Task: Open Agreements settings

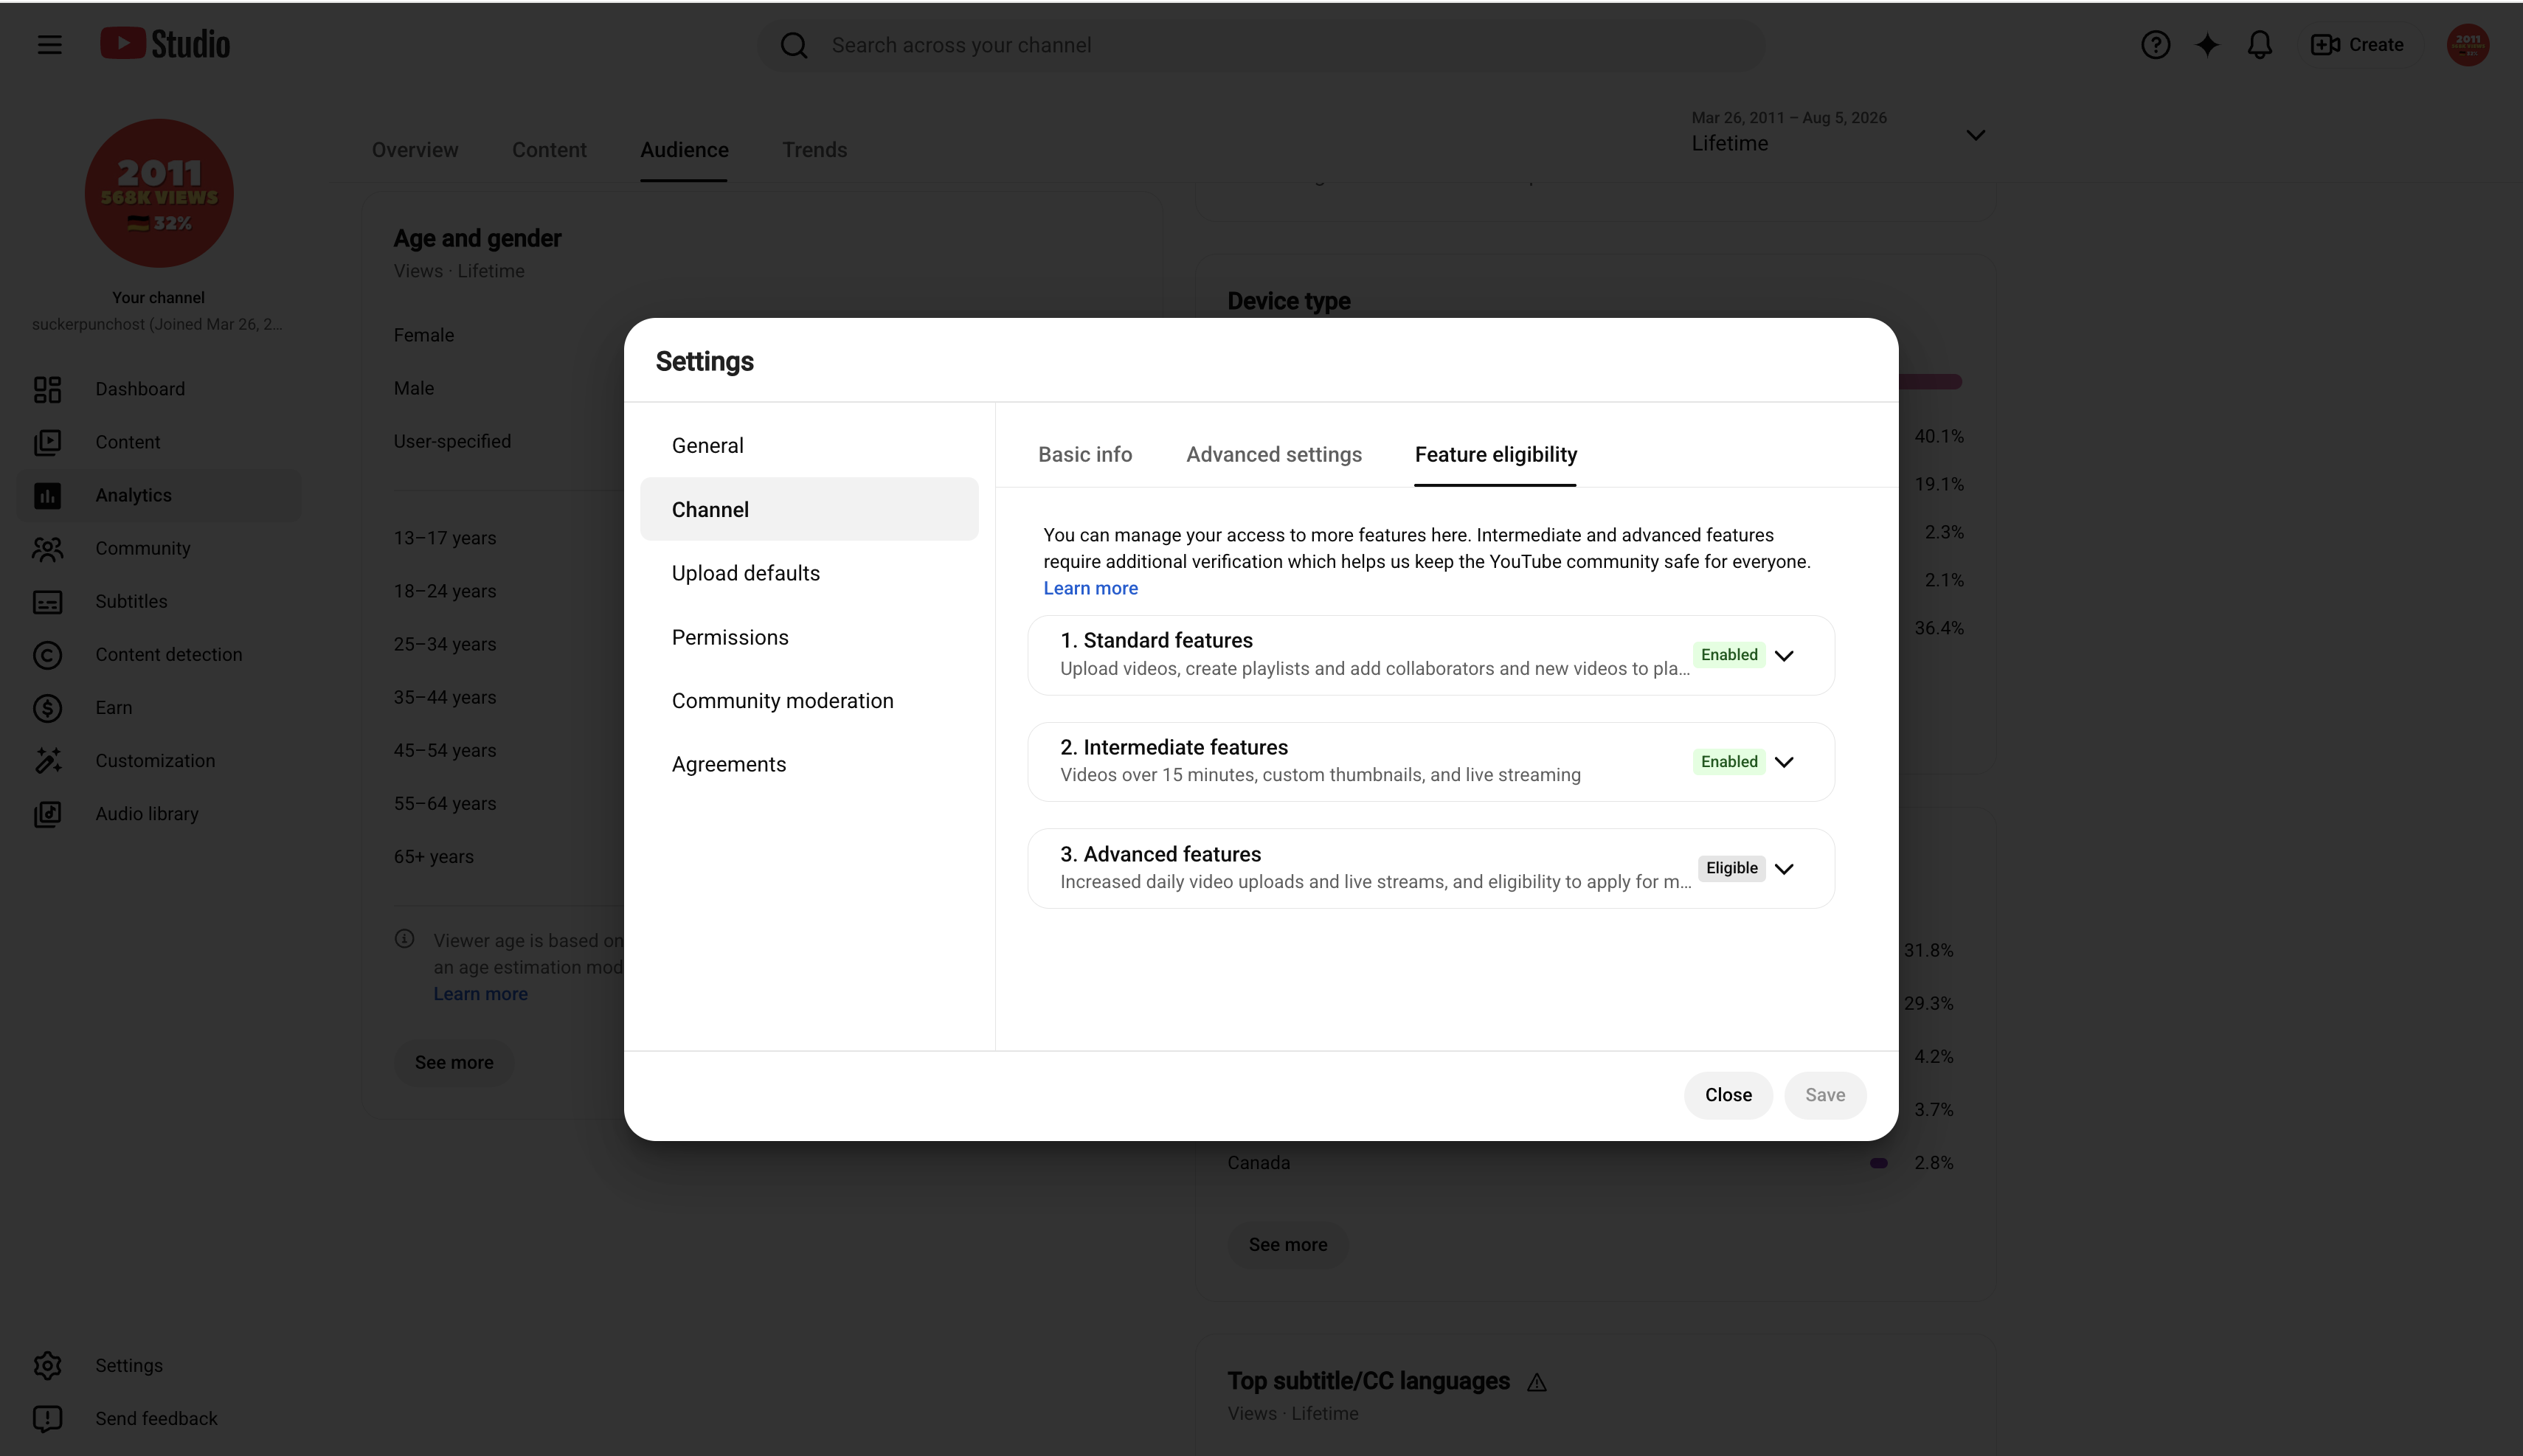Action: (809, 764)
